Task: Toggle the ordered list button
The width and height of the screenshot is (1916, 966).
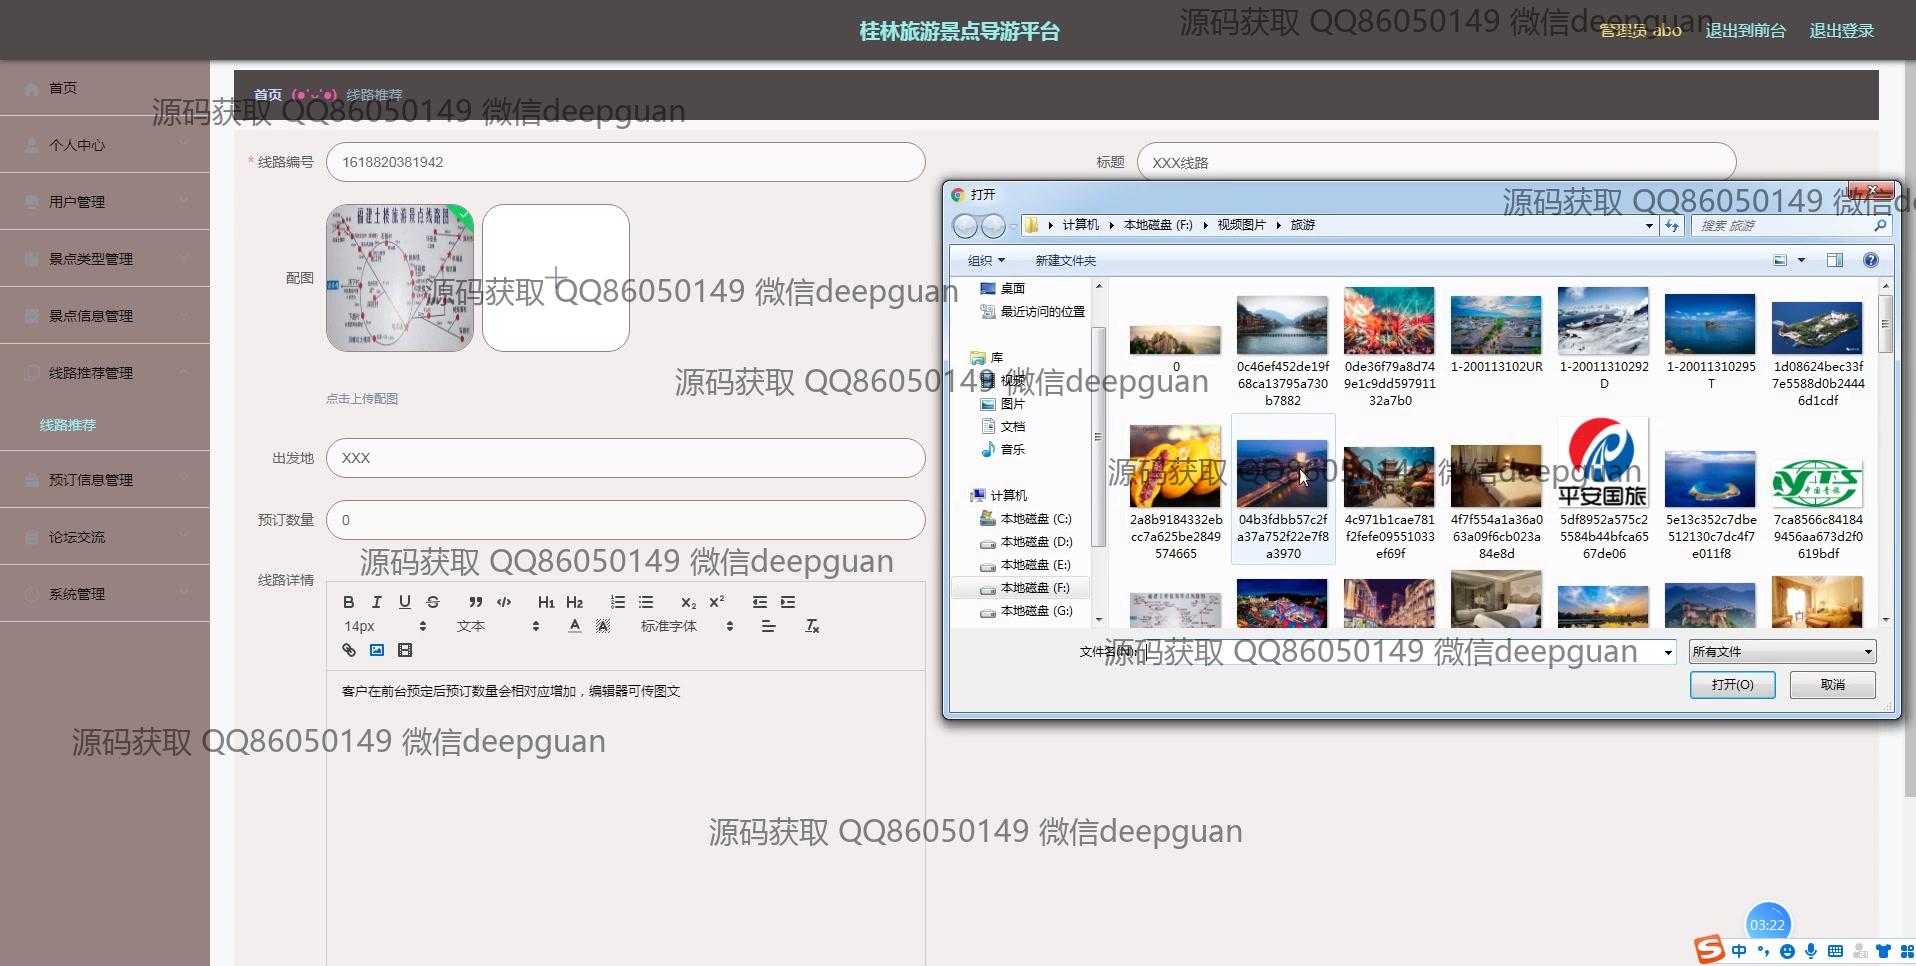Action: coord(618,602)
